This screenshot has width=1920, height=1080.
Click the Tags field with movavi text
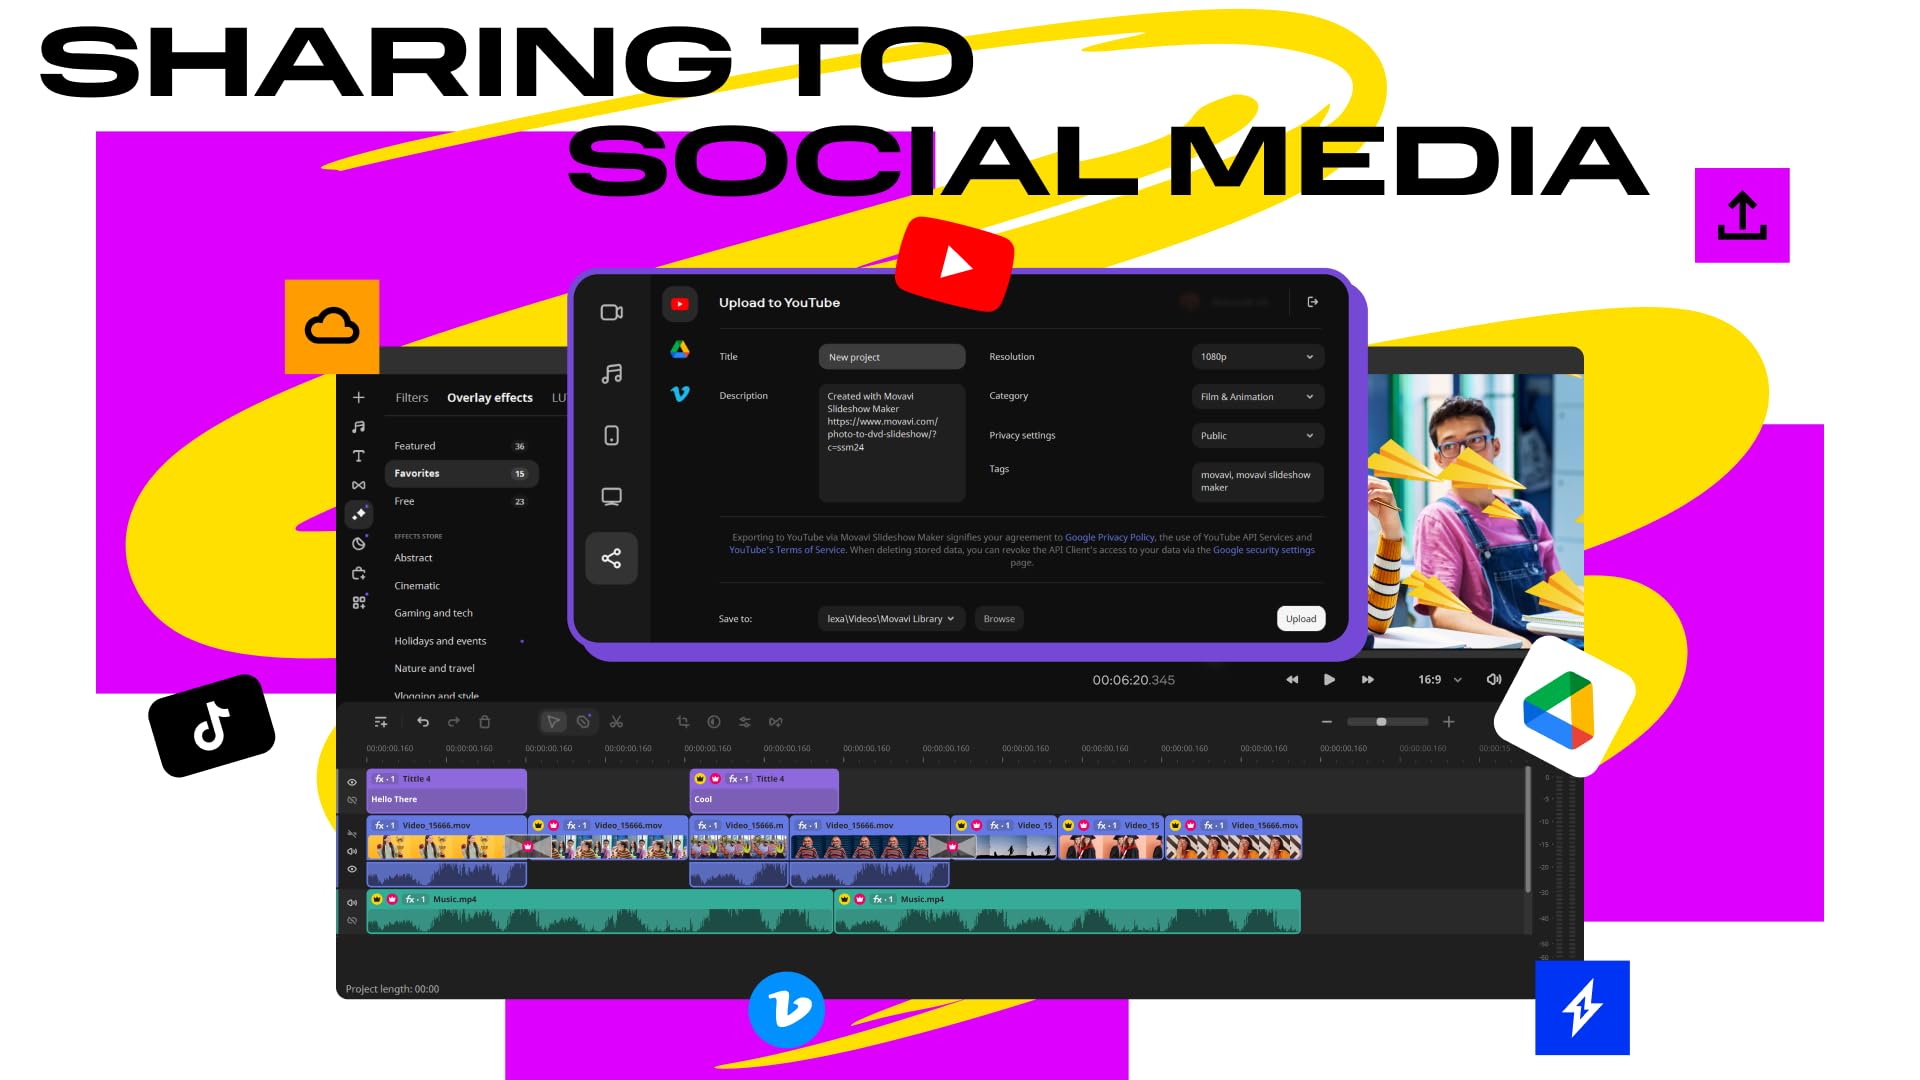[x=1258, y=482]
